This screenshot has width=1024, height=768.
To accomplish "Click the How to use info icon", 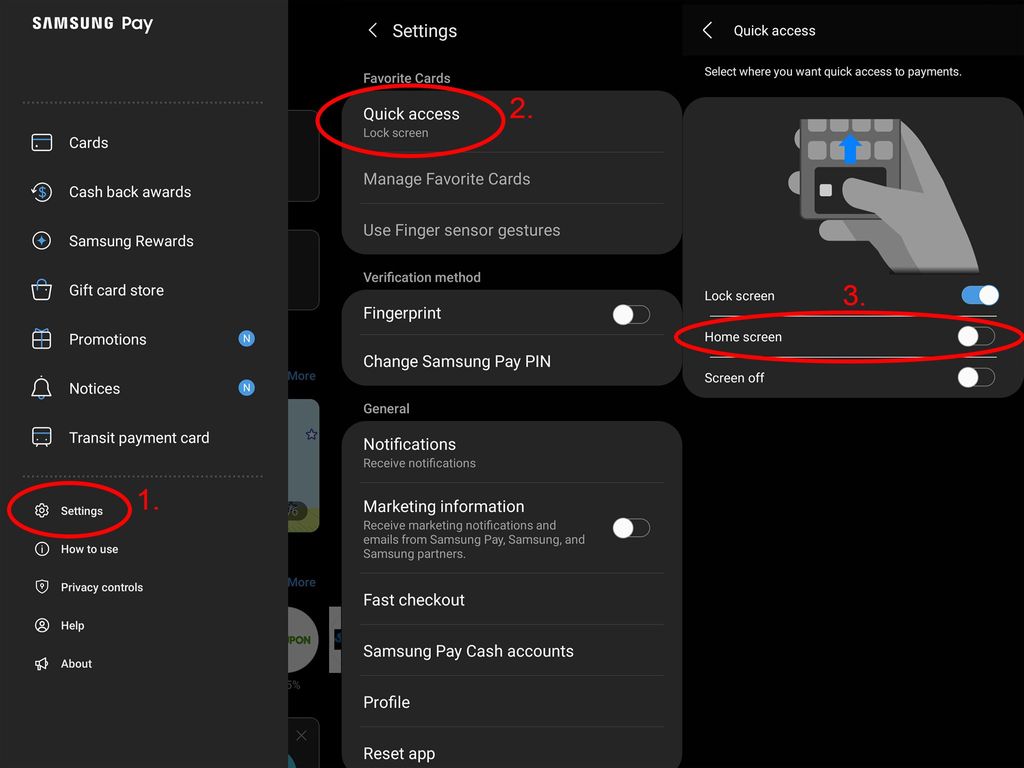I will [41, 548].
